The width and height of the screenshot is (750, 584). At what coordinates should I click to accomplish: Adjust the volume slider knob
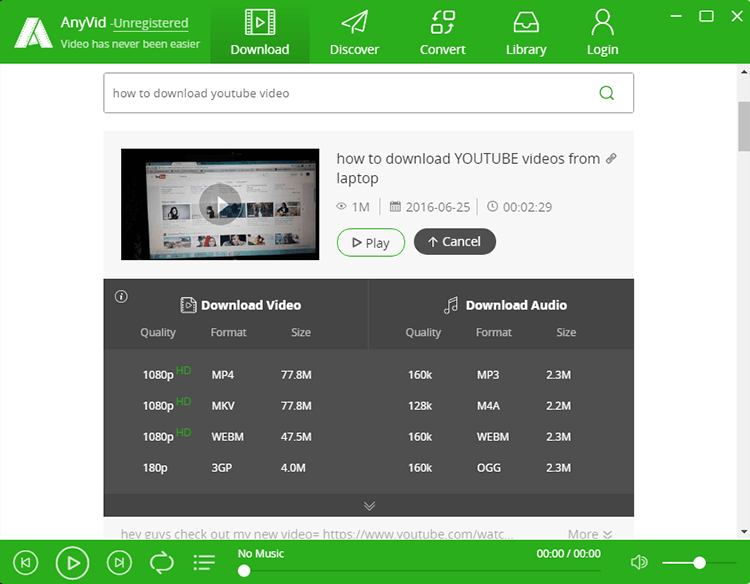click(x=699, y=563)
